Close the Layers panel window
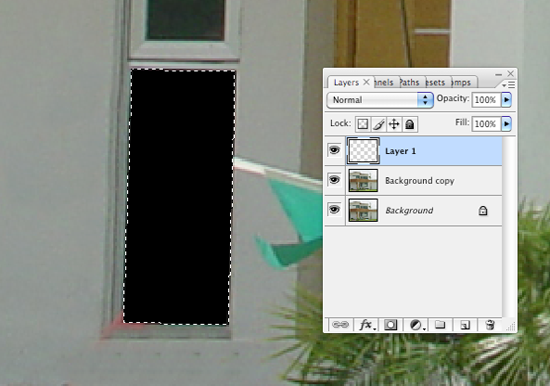 pos(510,74)
